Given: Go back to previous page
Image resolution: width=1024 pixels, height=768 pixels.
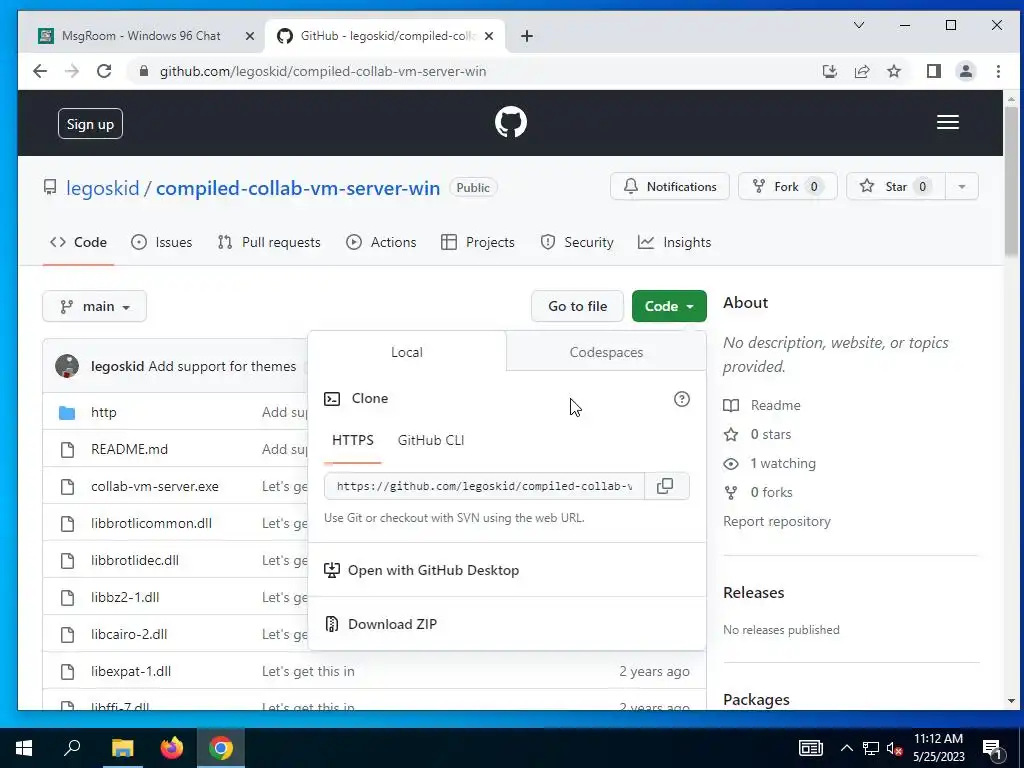Looking at the screenshot, I should coord(40,71).
